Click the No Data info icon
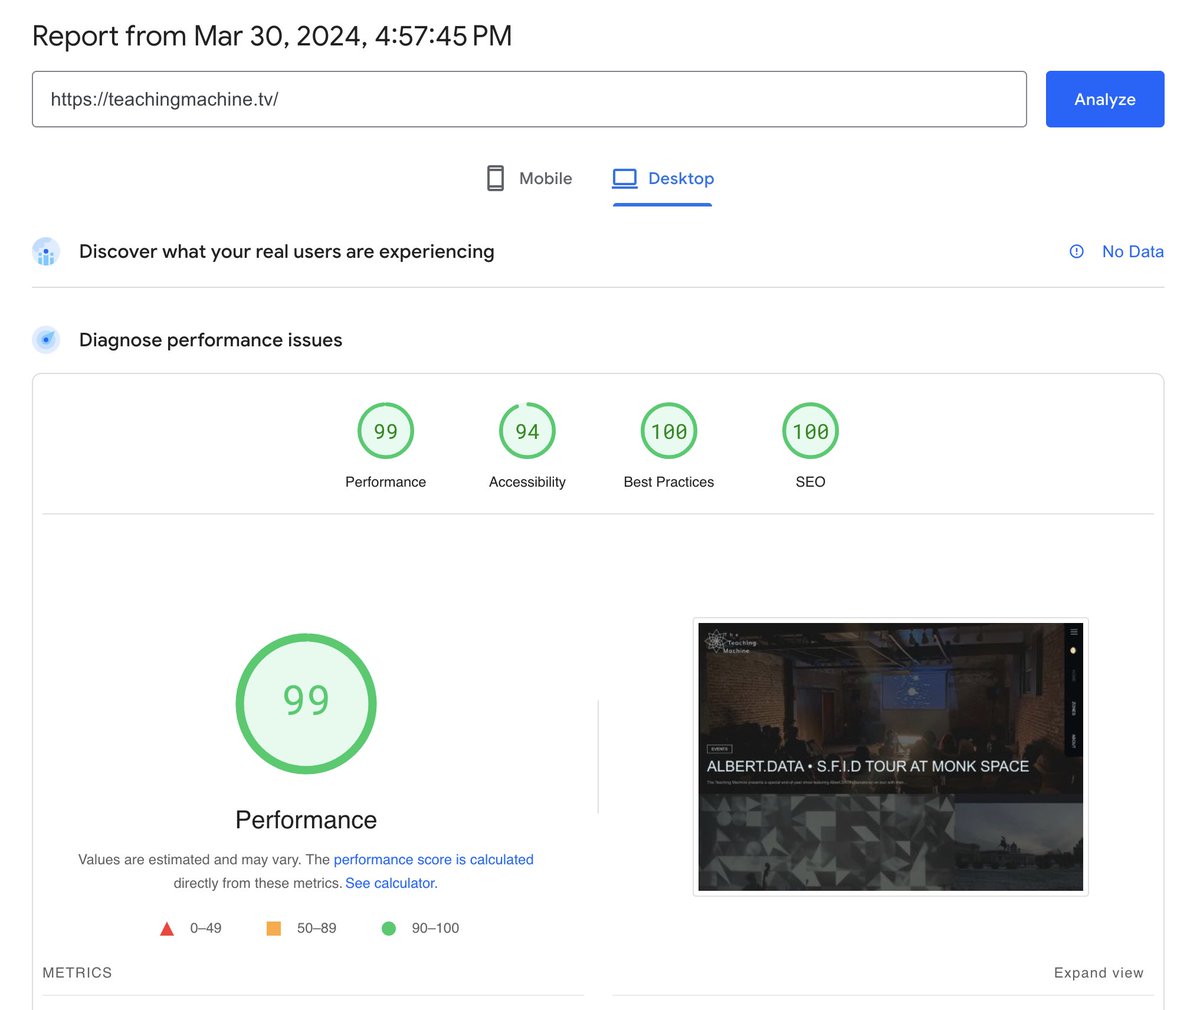 (x=1077, y=252)
